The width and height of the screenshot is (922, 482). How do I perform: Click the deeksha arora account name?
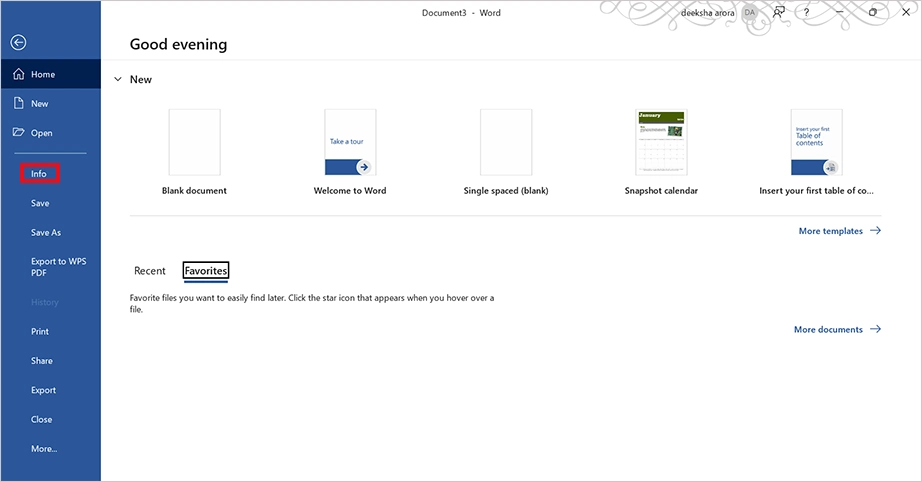[707, 13]
